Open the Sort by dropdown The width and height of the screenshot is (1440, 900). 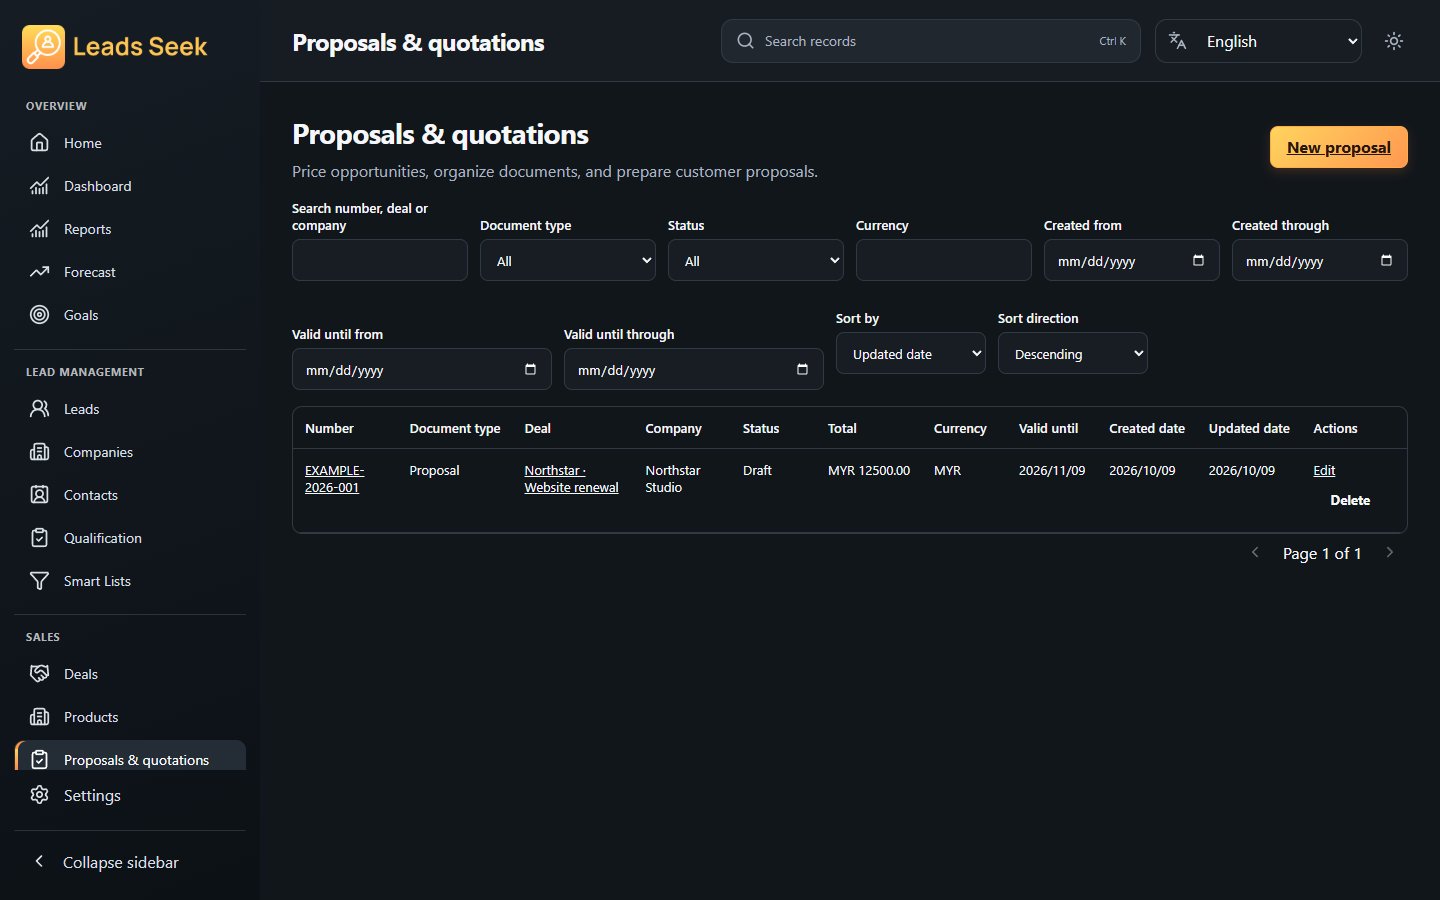911,353
